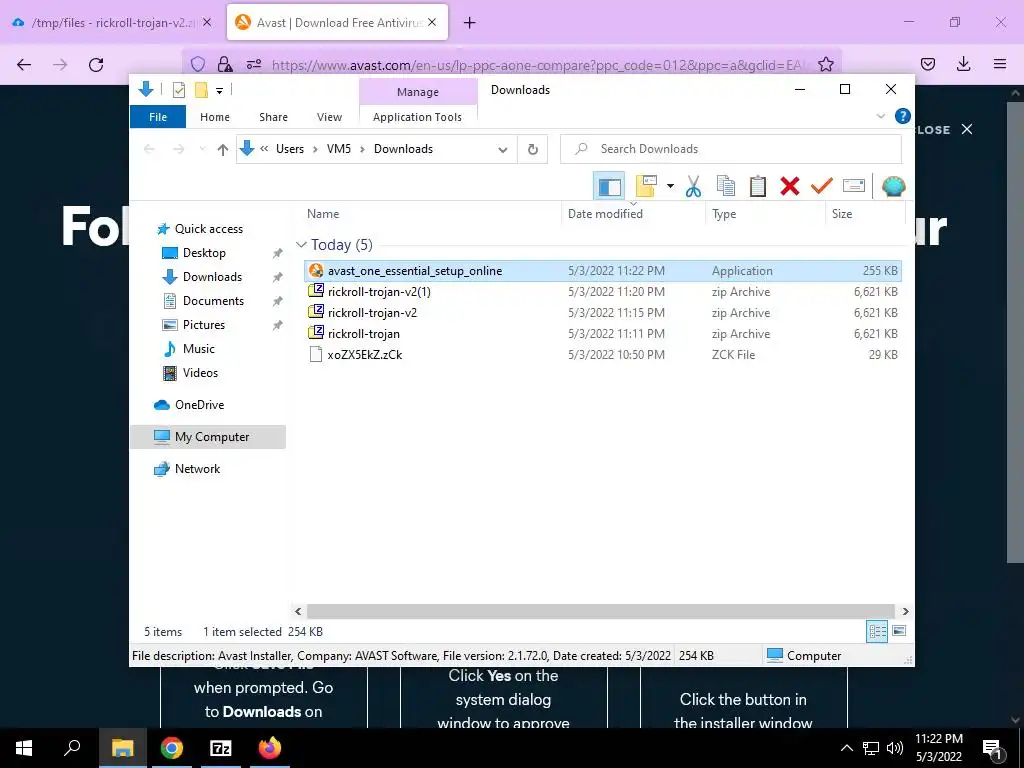Click the red X Delete icon
The width and height of the screenshot is (1024, 768).
click(x=790, y=187)
